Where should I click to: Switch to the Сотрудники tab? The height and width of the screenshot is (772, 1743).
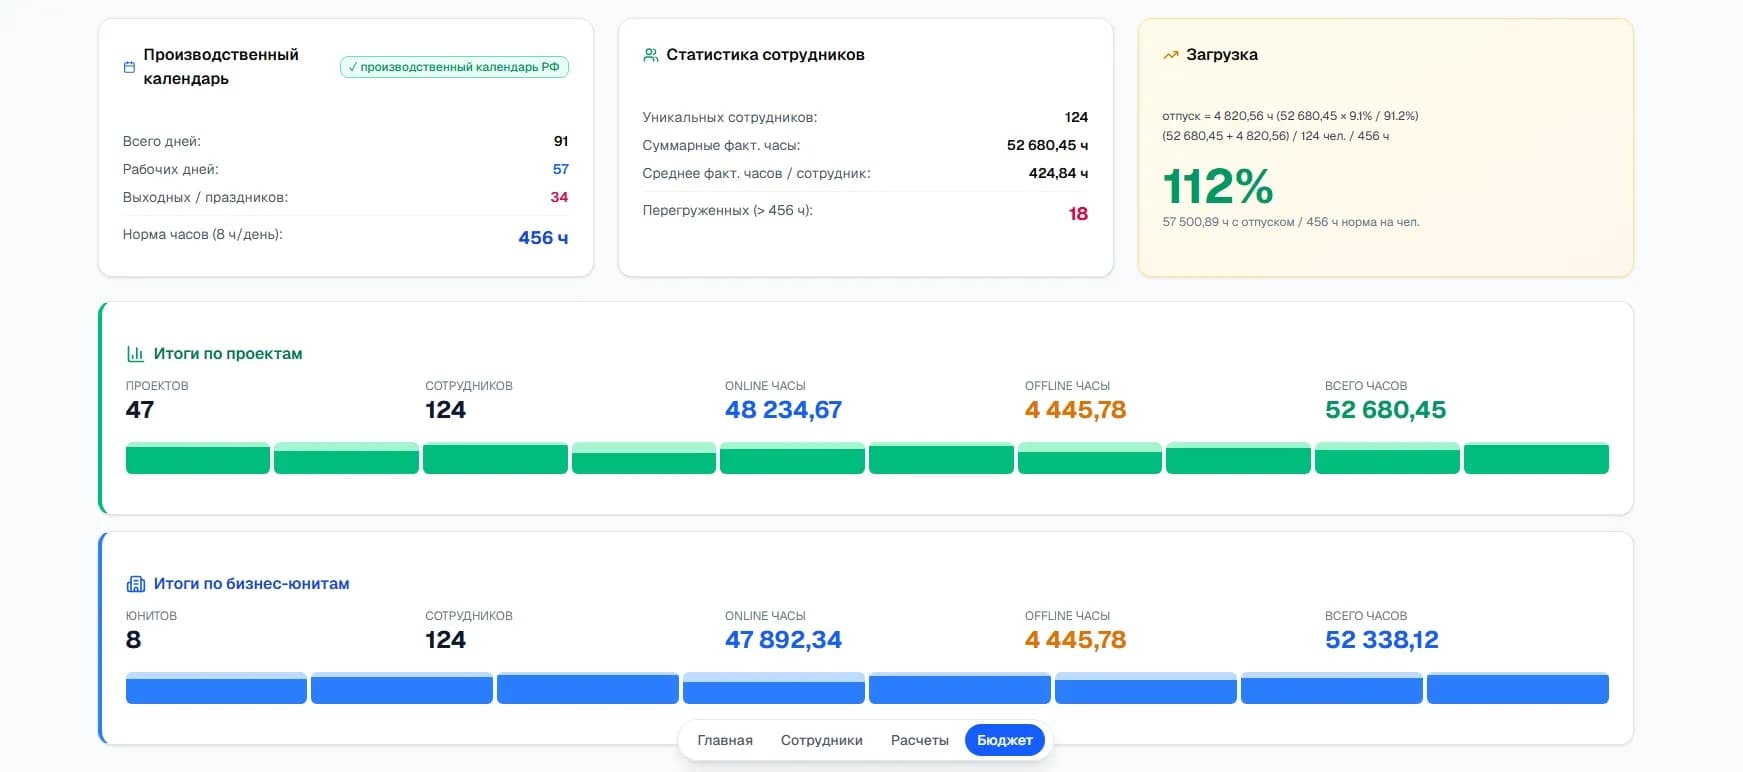point(822,740)
